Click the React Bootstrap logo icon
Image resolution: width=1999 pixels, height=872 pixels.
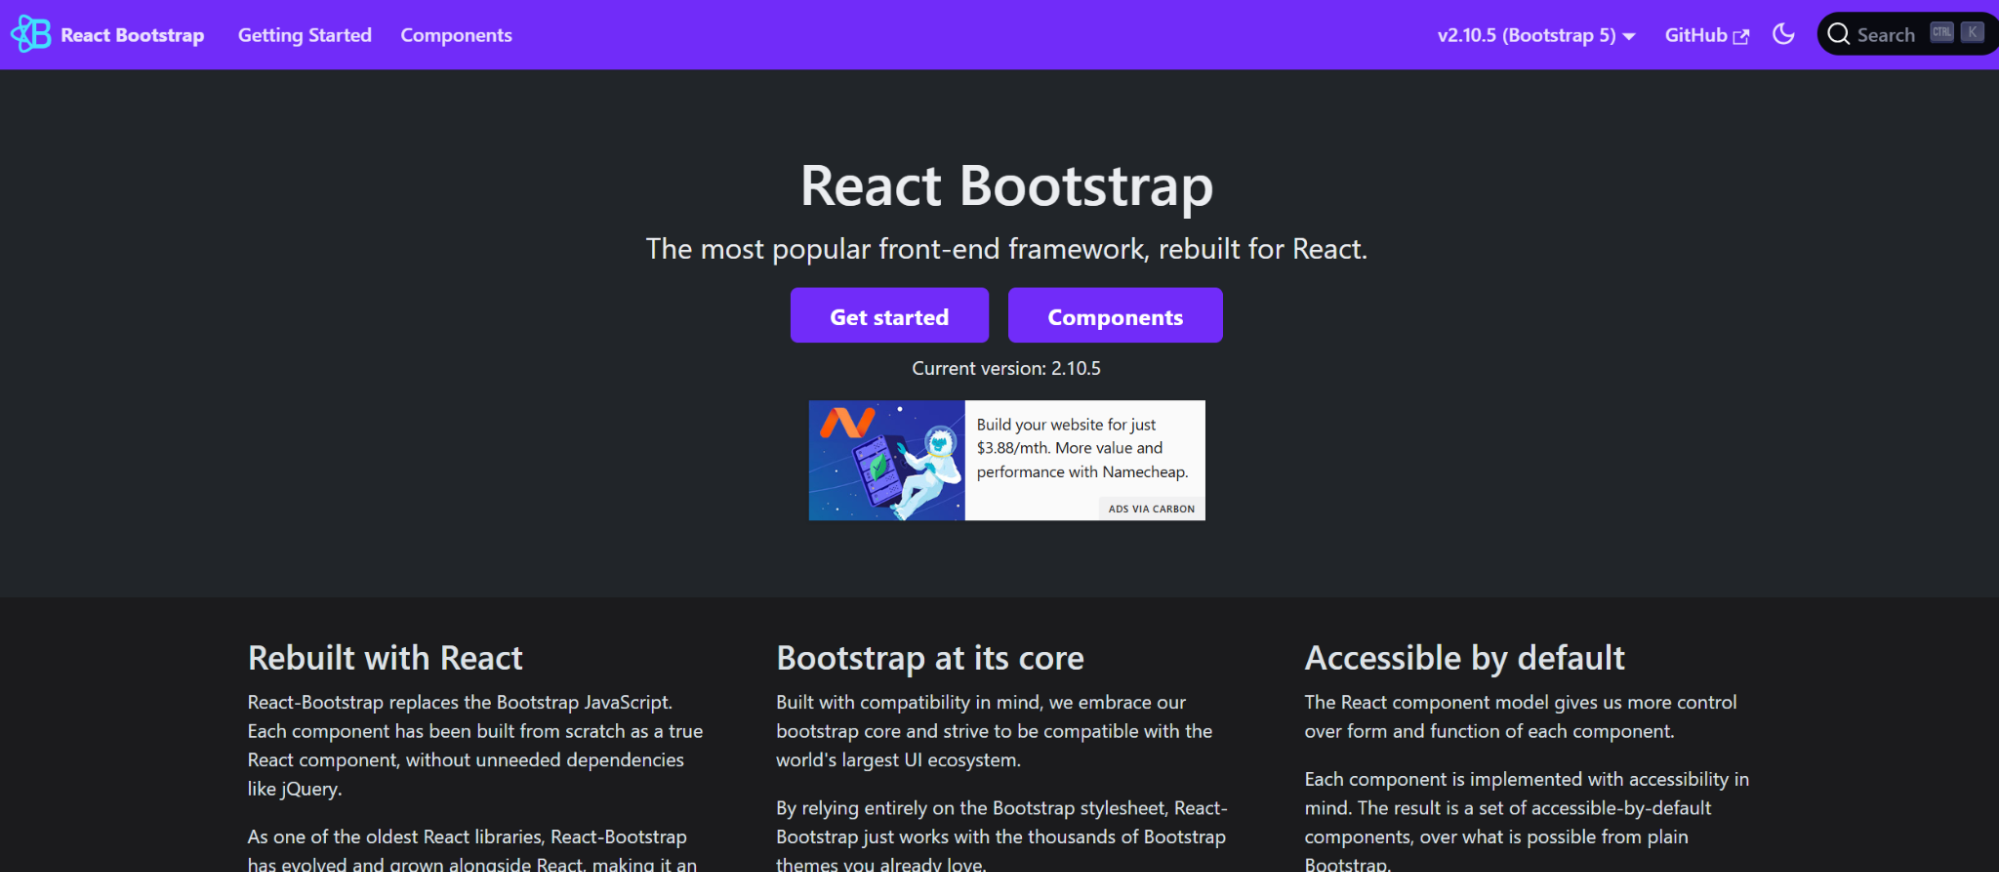click(x=31, y=34)
